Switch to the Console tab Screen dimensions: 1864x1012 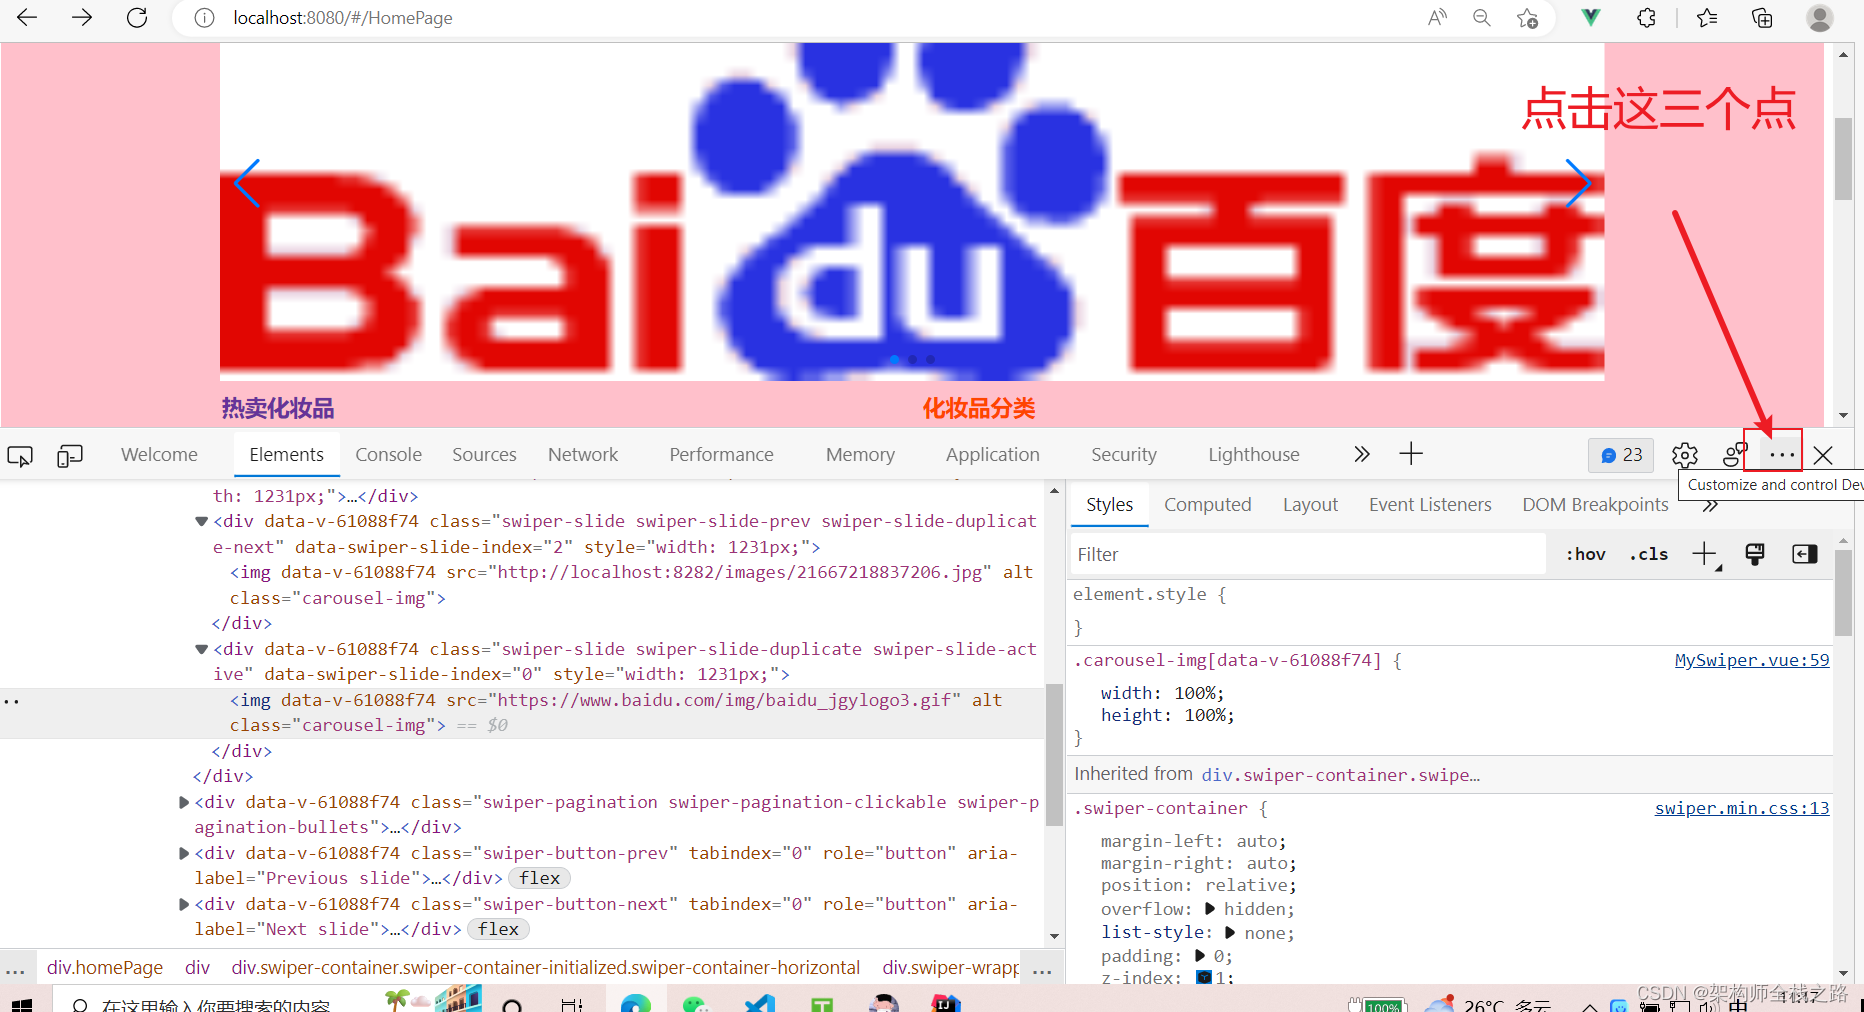388,455
